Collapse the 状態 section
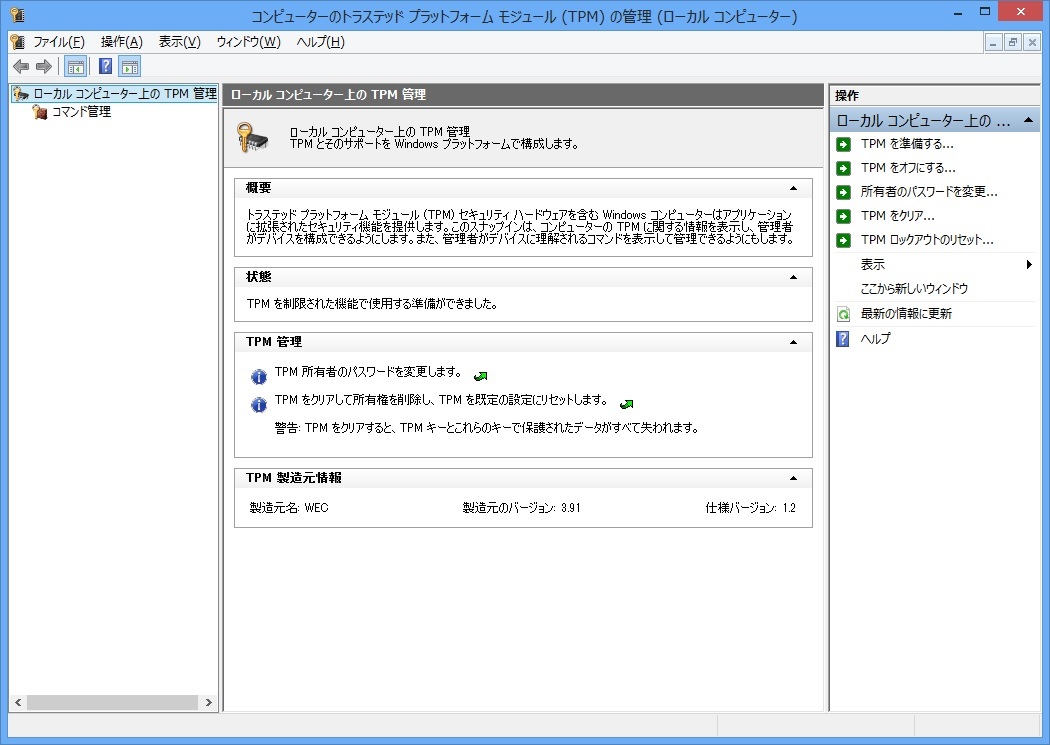Viewport: 1050px width, 745px height. point(794,277)
